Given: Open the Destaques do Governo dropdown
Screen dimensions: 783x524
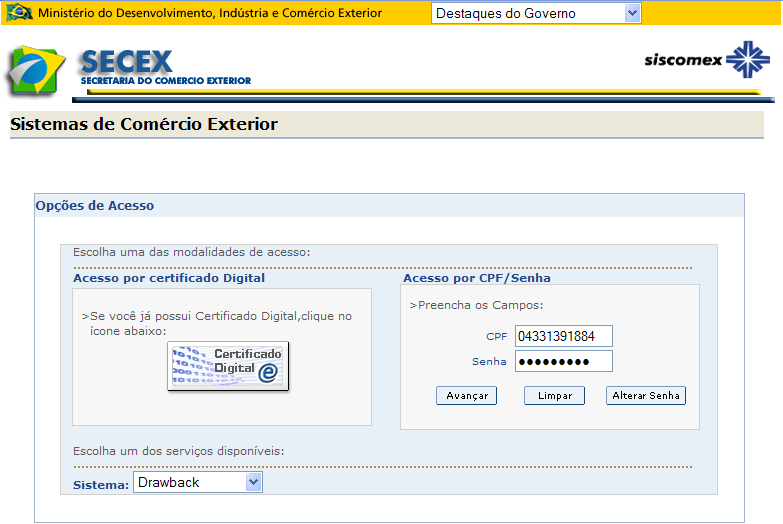Looking at the screenshot, I should coord(536,13).
